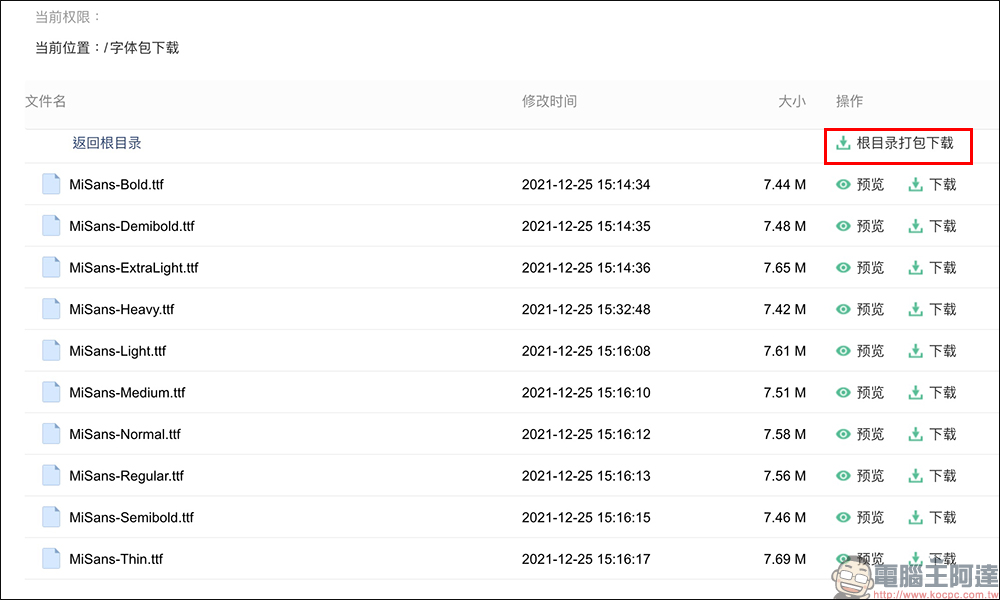Download MiSans-Light.ttf via 下载
Screen dimensions: 1000x600
(x=932, y=351)
